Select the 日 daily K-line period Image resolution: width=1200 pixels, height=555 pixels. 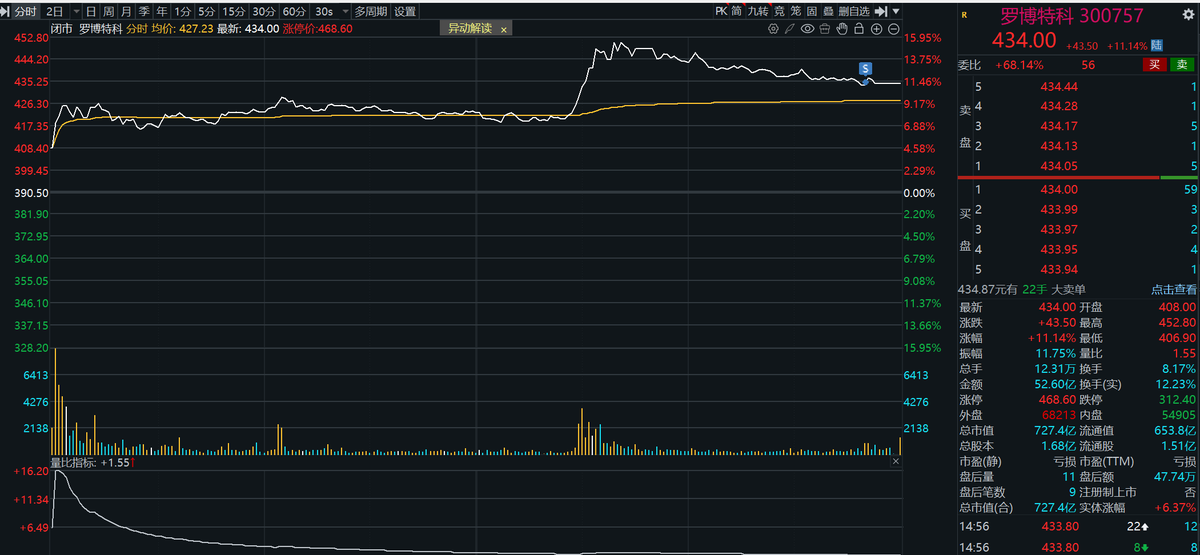coord(91,12)
